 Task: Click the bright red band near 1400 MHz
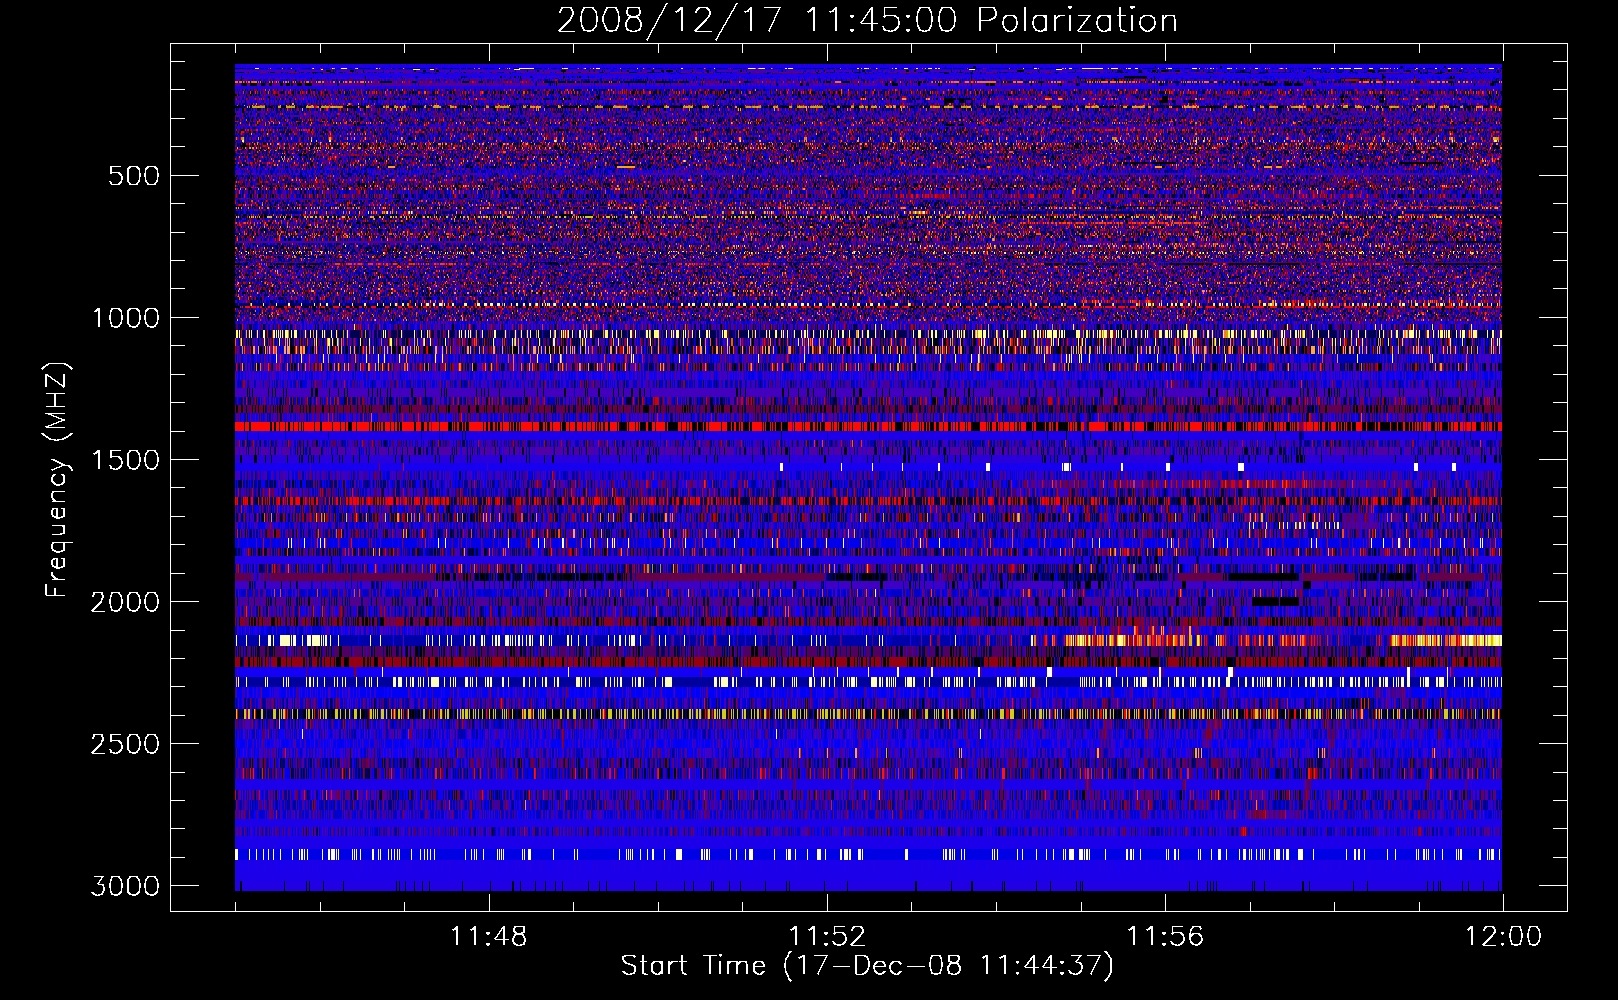[868, 426]
